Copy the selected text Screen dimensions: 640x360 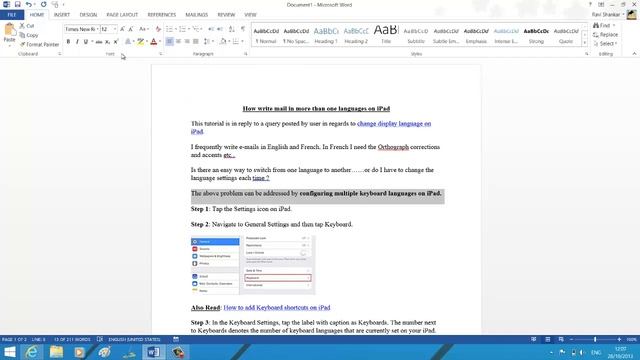coord(29,35)
